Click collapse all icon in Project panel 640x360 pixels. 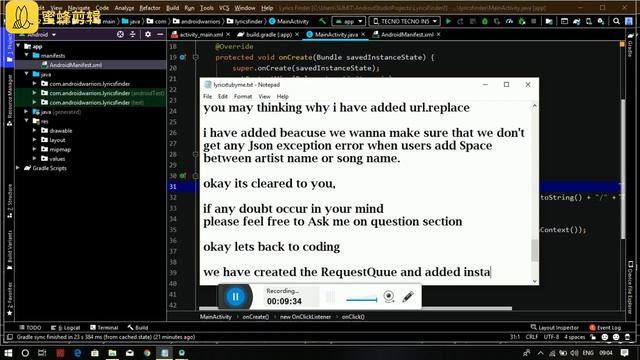[133, 35]
